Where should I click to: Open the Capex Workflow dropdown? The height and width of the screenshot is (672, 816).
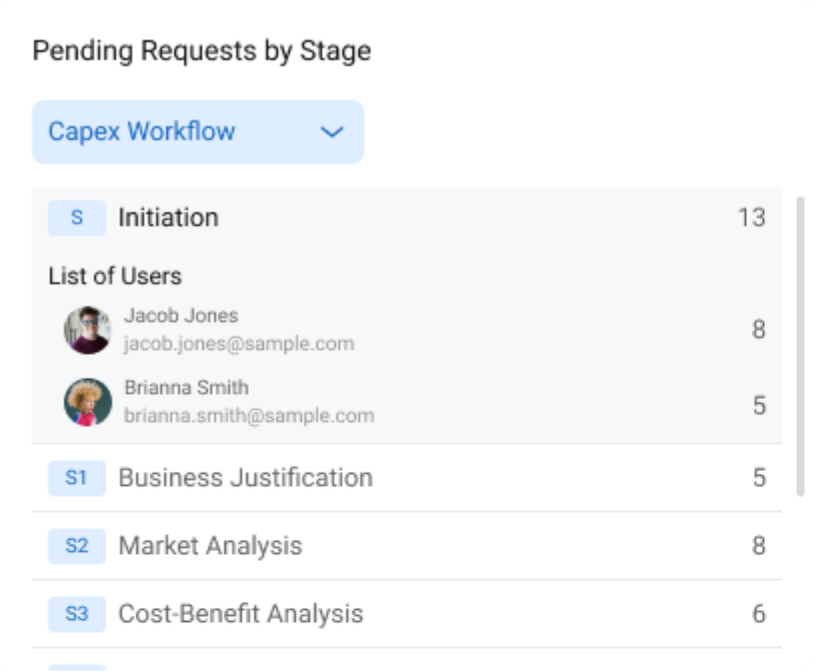pos(197,132)
